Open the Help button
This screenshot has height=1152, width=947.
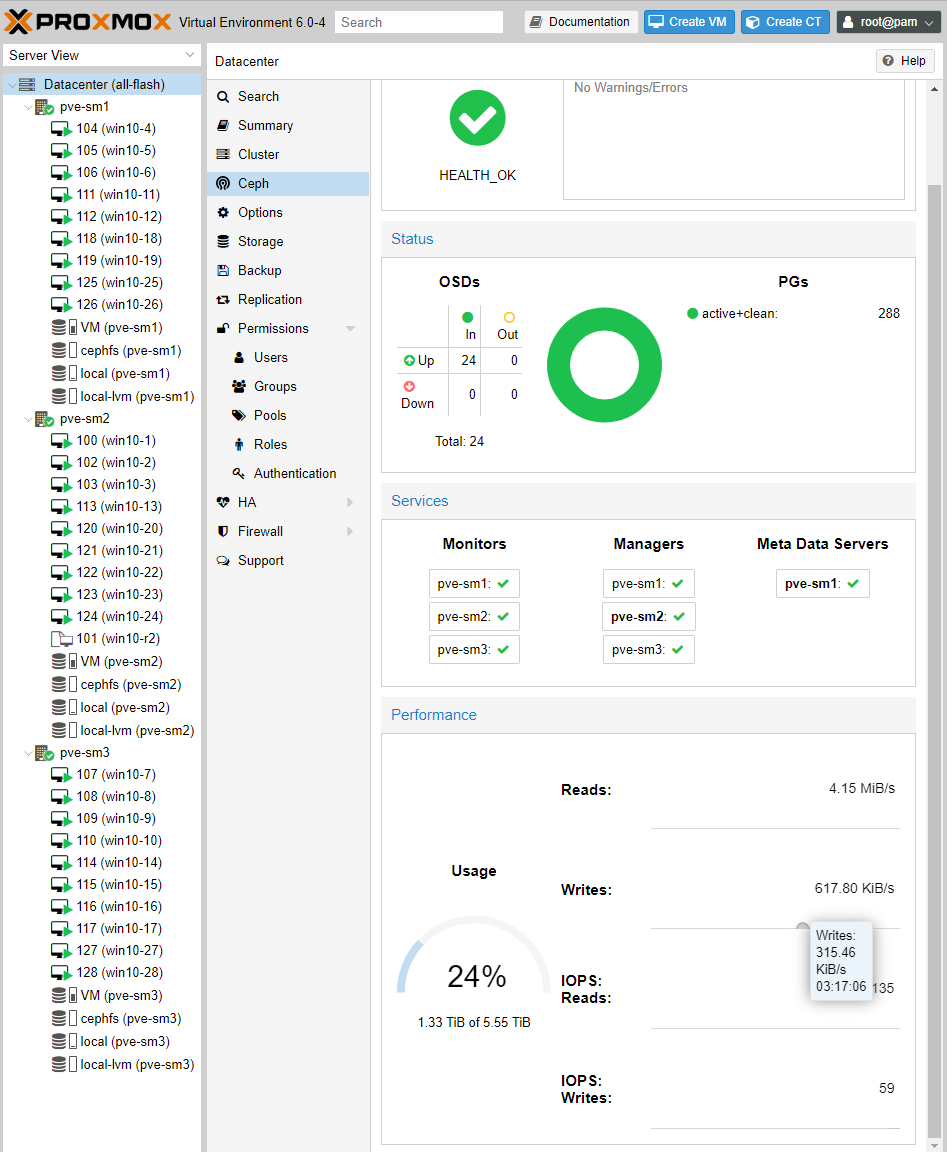coord(904,61)
